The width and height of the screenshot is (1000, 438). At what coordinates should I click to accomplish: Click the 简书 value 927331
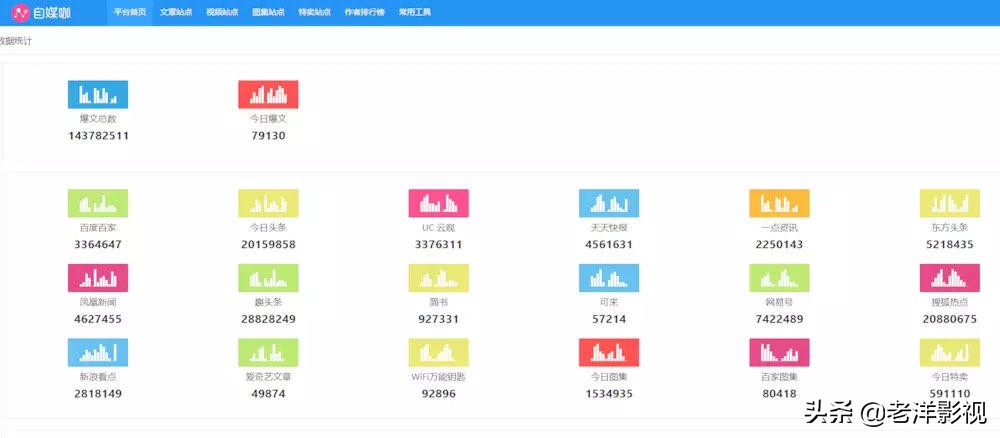[x=439, y=319]
